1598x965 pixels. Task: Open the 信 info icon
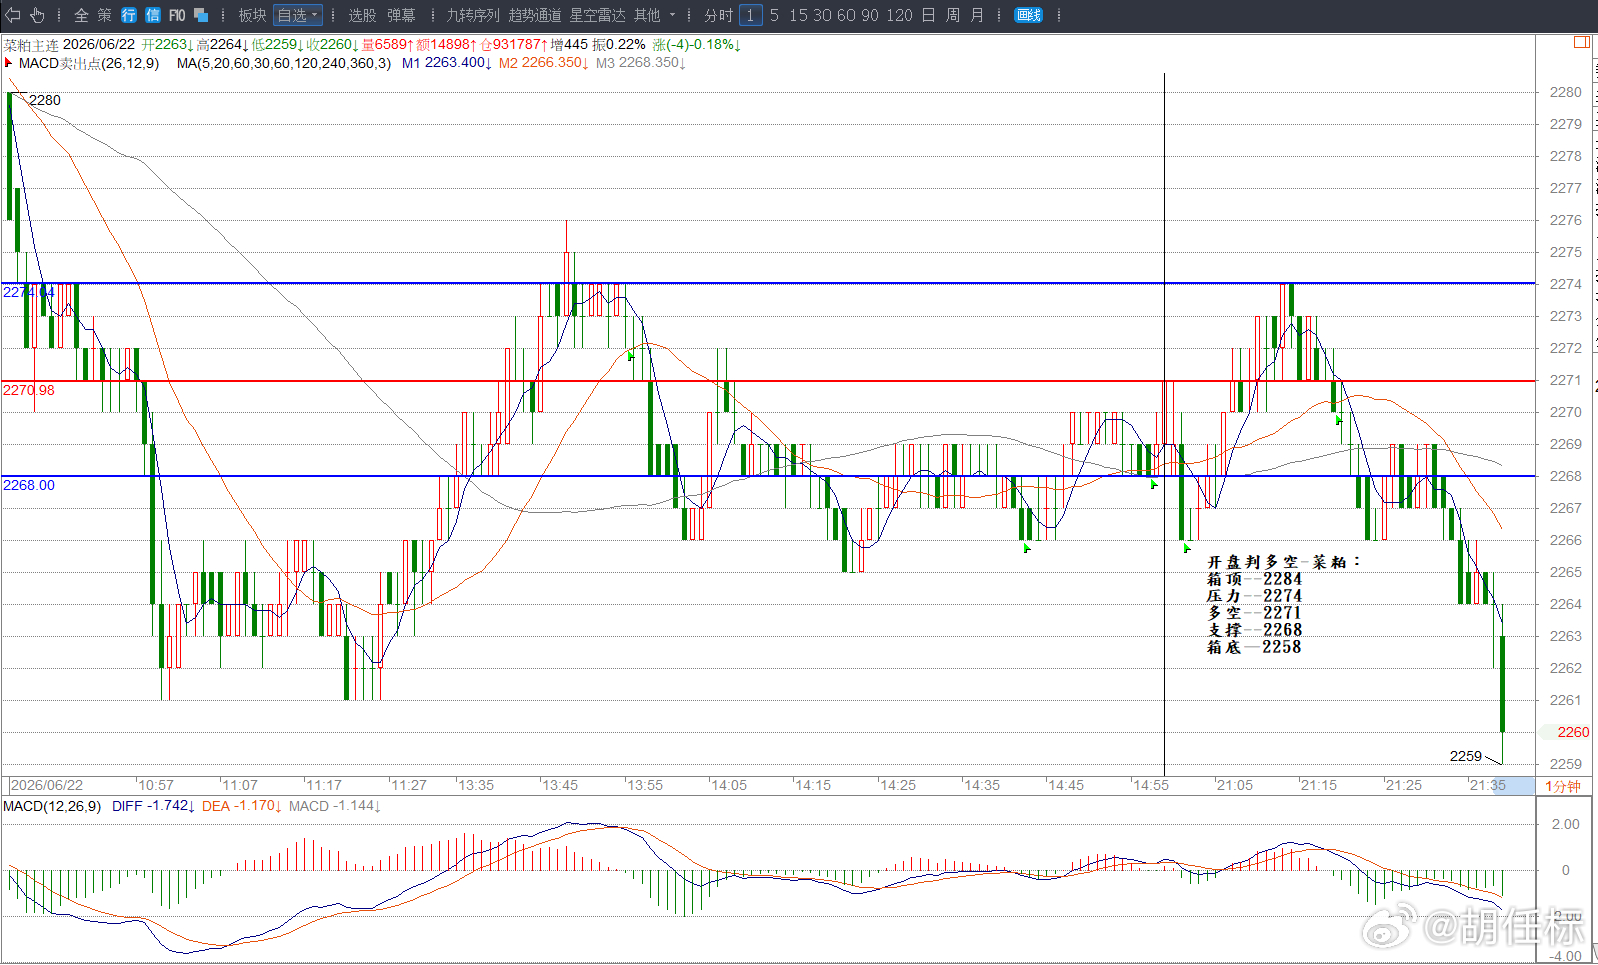[153, 15]
